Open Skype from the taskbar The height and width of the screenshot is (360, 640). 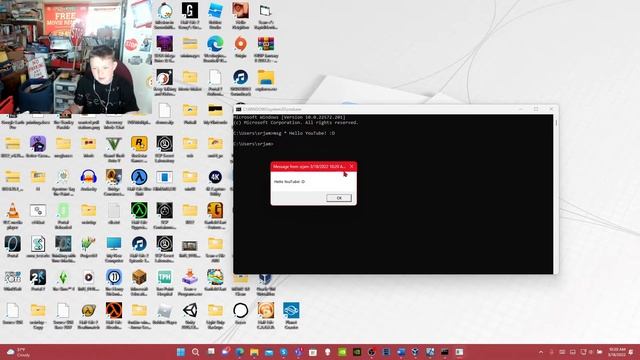pyautogui.click(x=284, y=352)
